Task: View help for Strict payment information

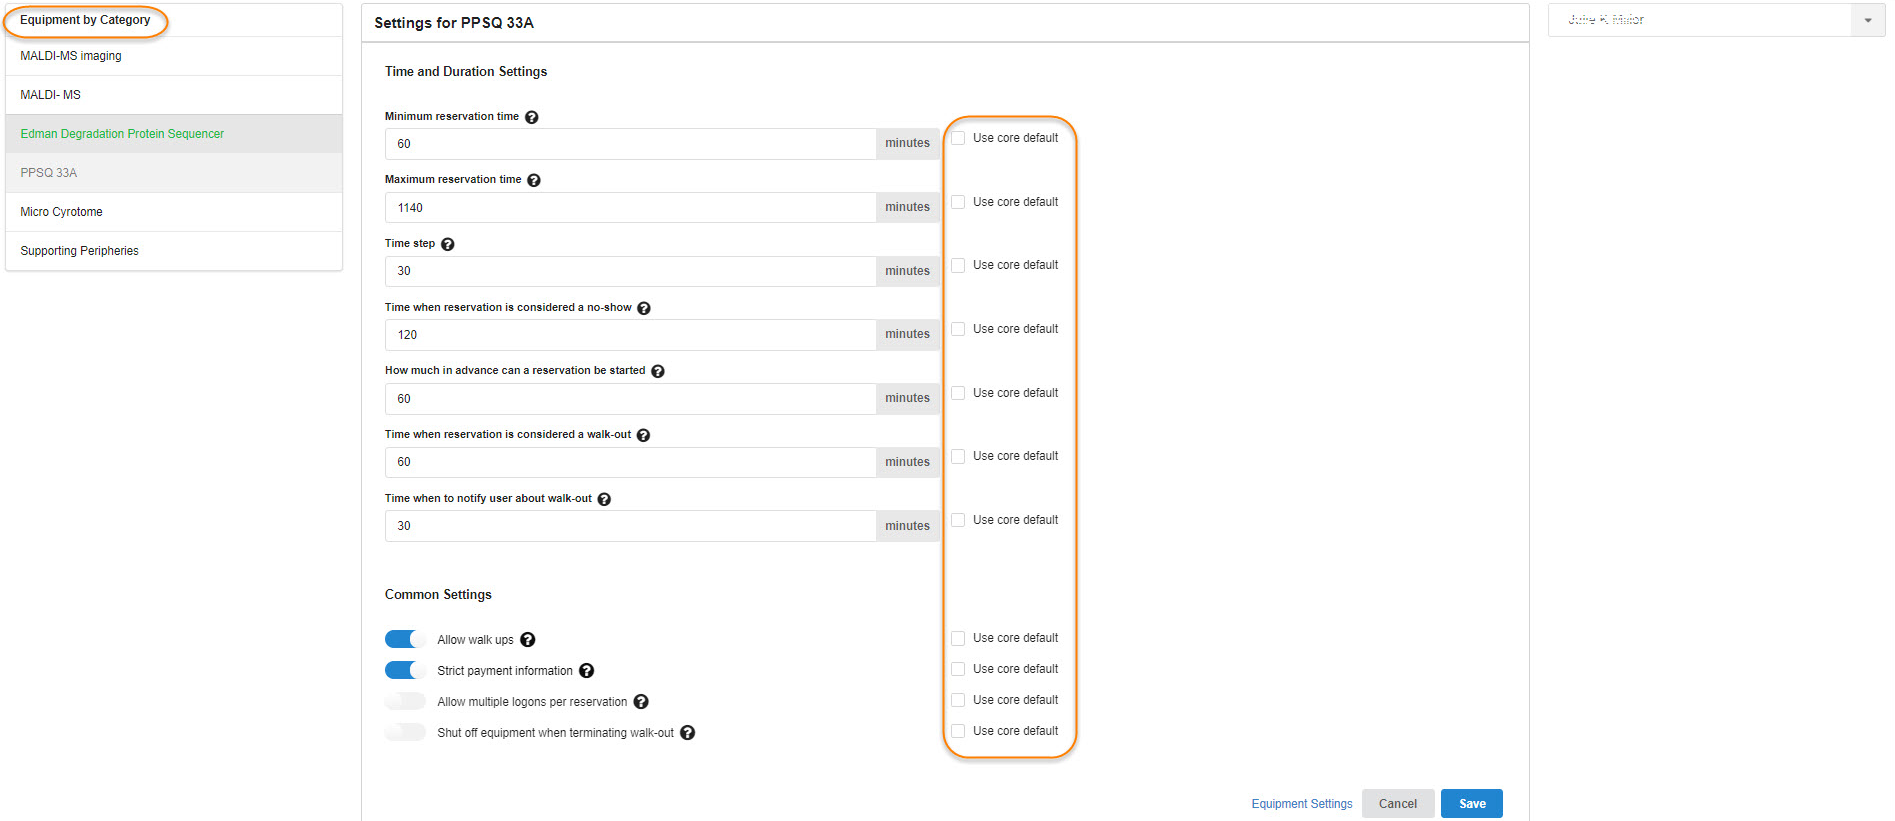Action: [x=587, y=671]
